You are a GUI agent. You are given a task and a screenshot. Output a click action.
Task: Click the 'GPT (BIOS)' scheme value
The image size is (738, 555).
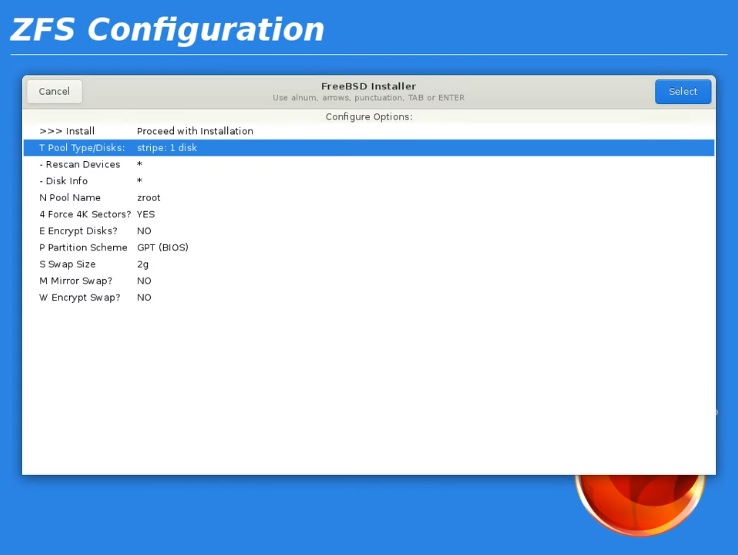[163, 248]
